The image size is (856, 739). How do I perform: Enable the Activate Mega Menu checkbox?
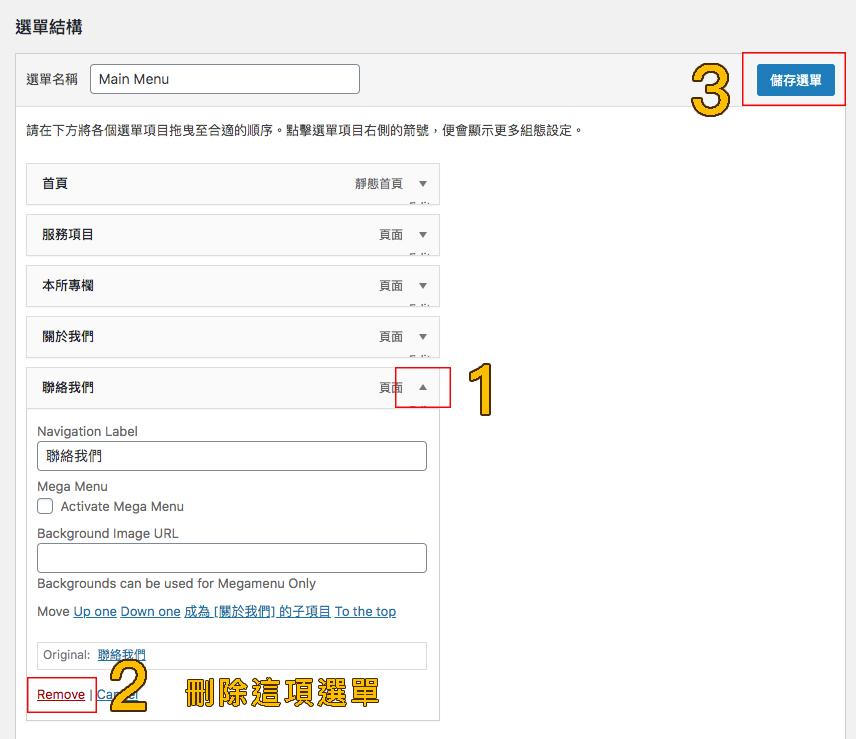click(x=45, y=507)
